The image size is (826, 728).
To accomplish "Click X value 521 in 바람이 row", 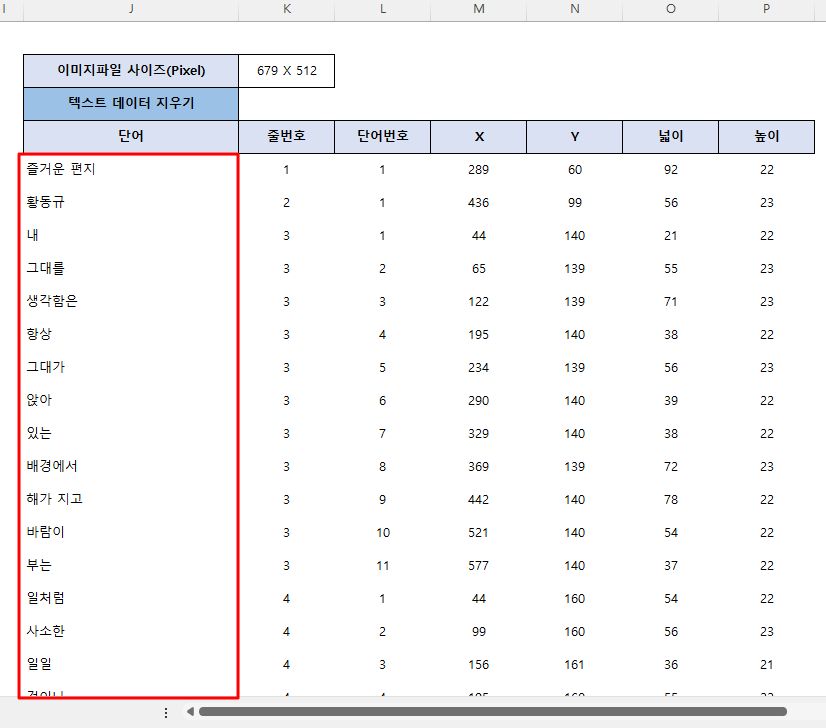I will (478, 533).
